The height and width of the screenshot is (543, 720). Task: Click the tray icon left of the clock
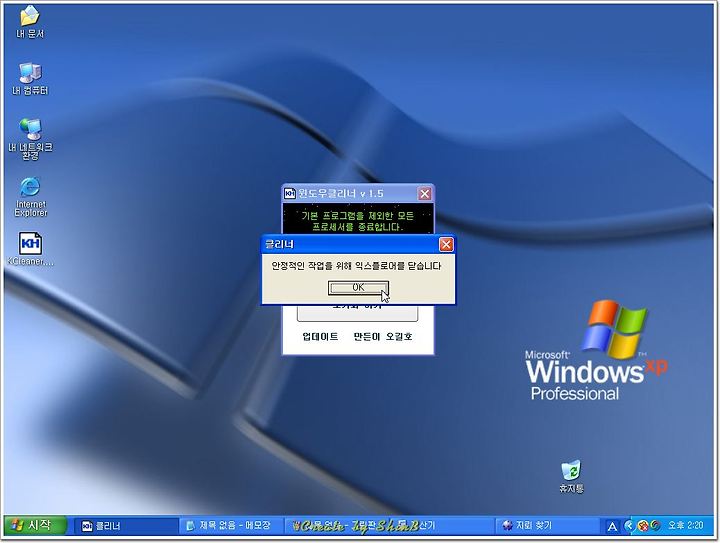pos(655,526)
